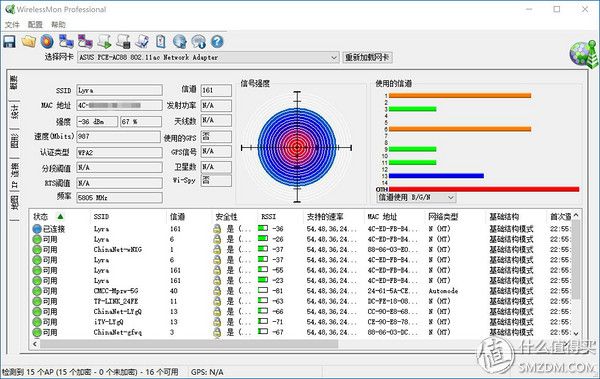The image size is (600, 379).
Task: Click the horizontal scrollbar thumb
Action: (189, 344)
